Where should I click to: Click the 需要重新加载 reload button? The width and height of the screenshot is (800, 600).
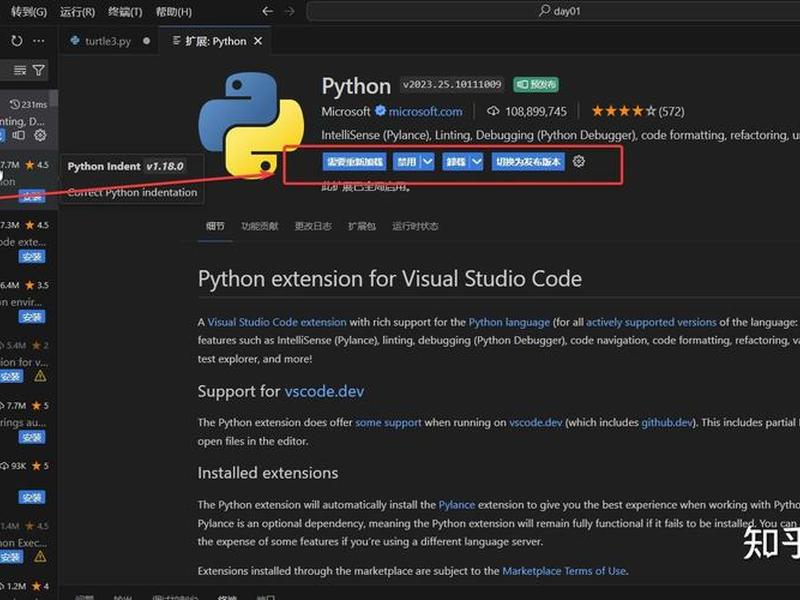pos(355,162)
